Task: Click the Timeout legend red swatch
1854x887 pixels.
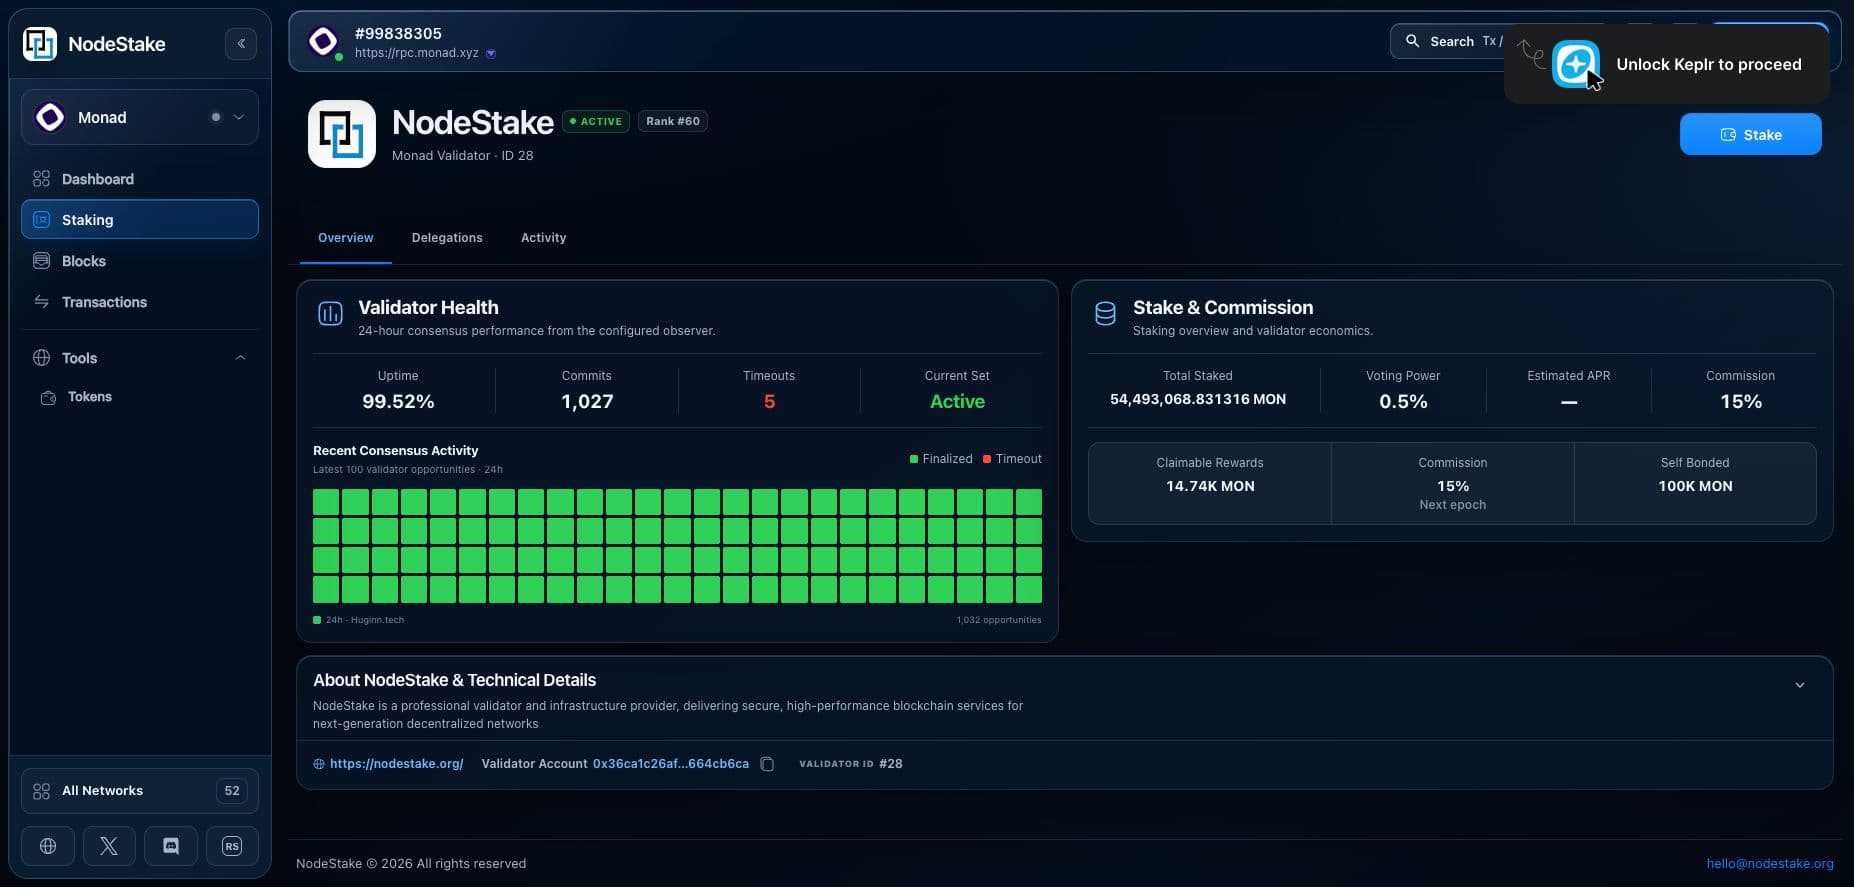Action: [987, 459]
